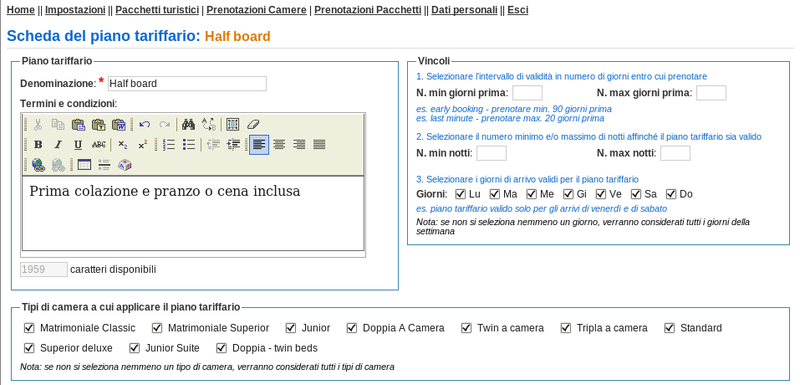Screen dimensions: 800x385
Task: Click the N. min notti field
Action: pyautogui.click(x=491, y=153)
